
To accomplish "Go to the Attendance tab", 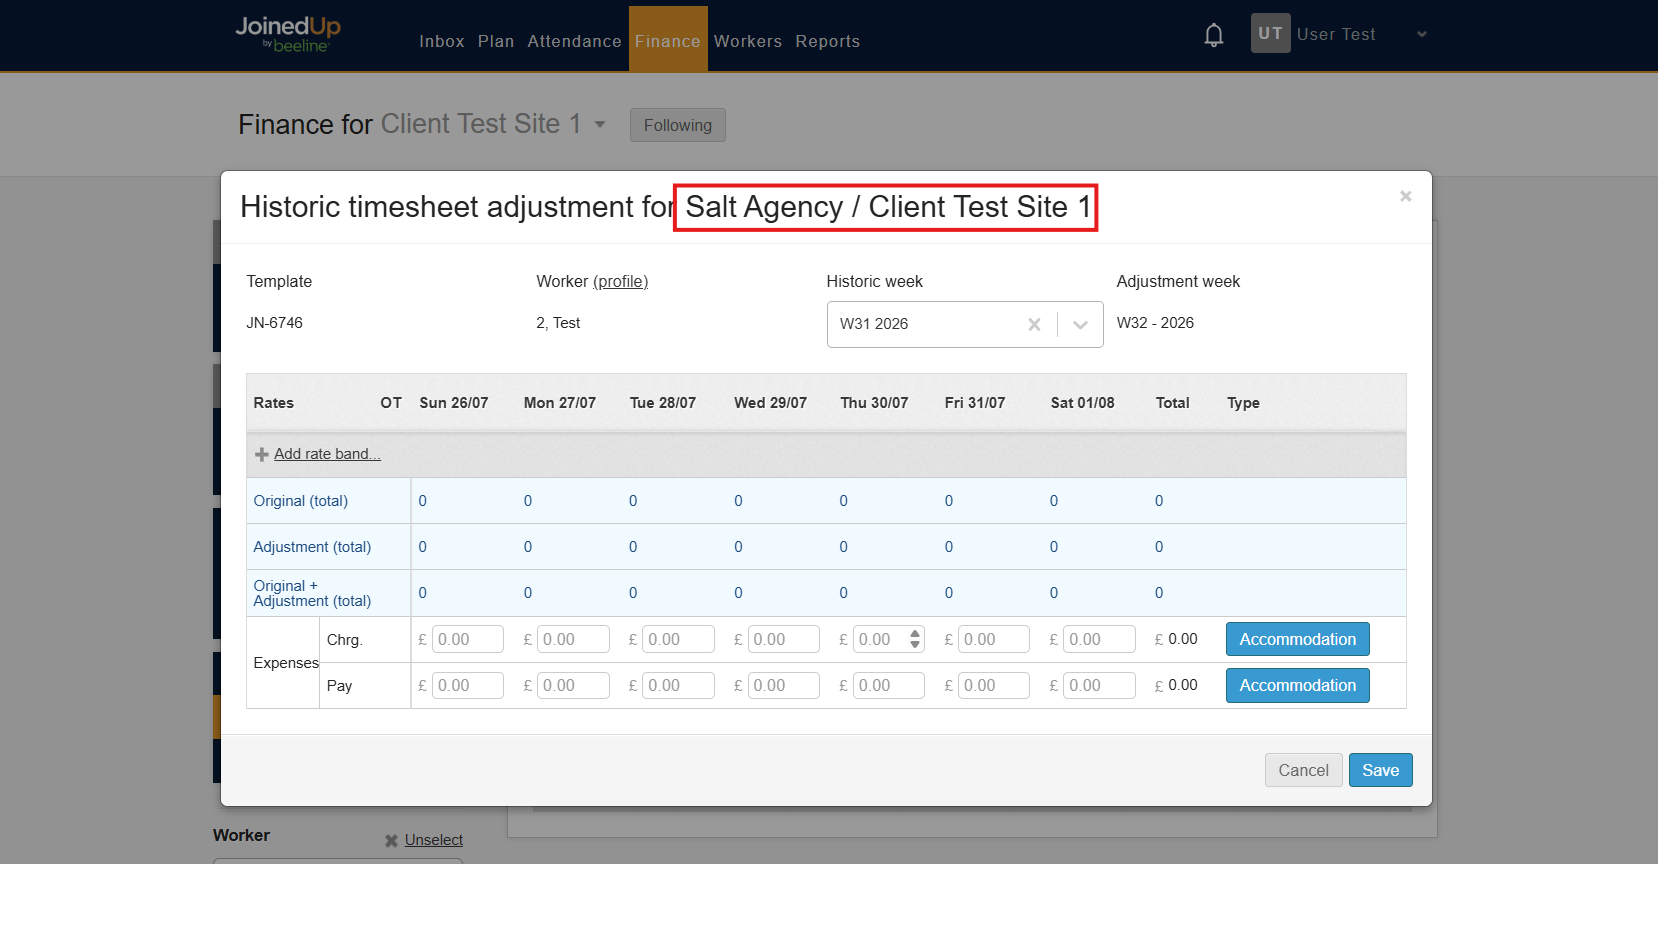I will [574, 41].
